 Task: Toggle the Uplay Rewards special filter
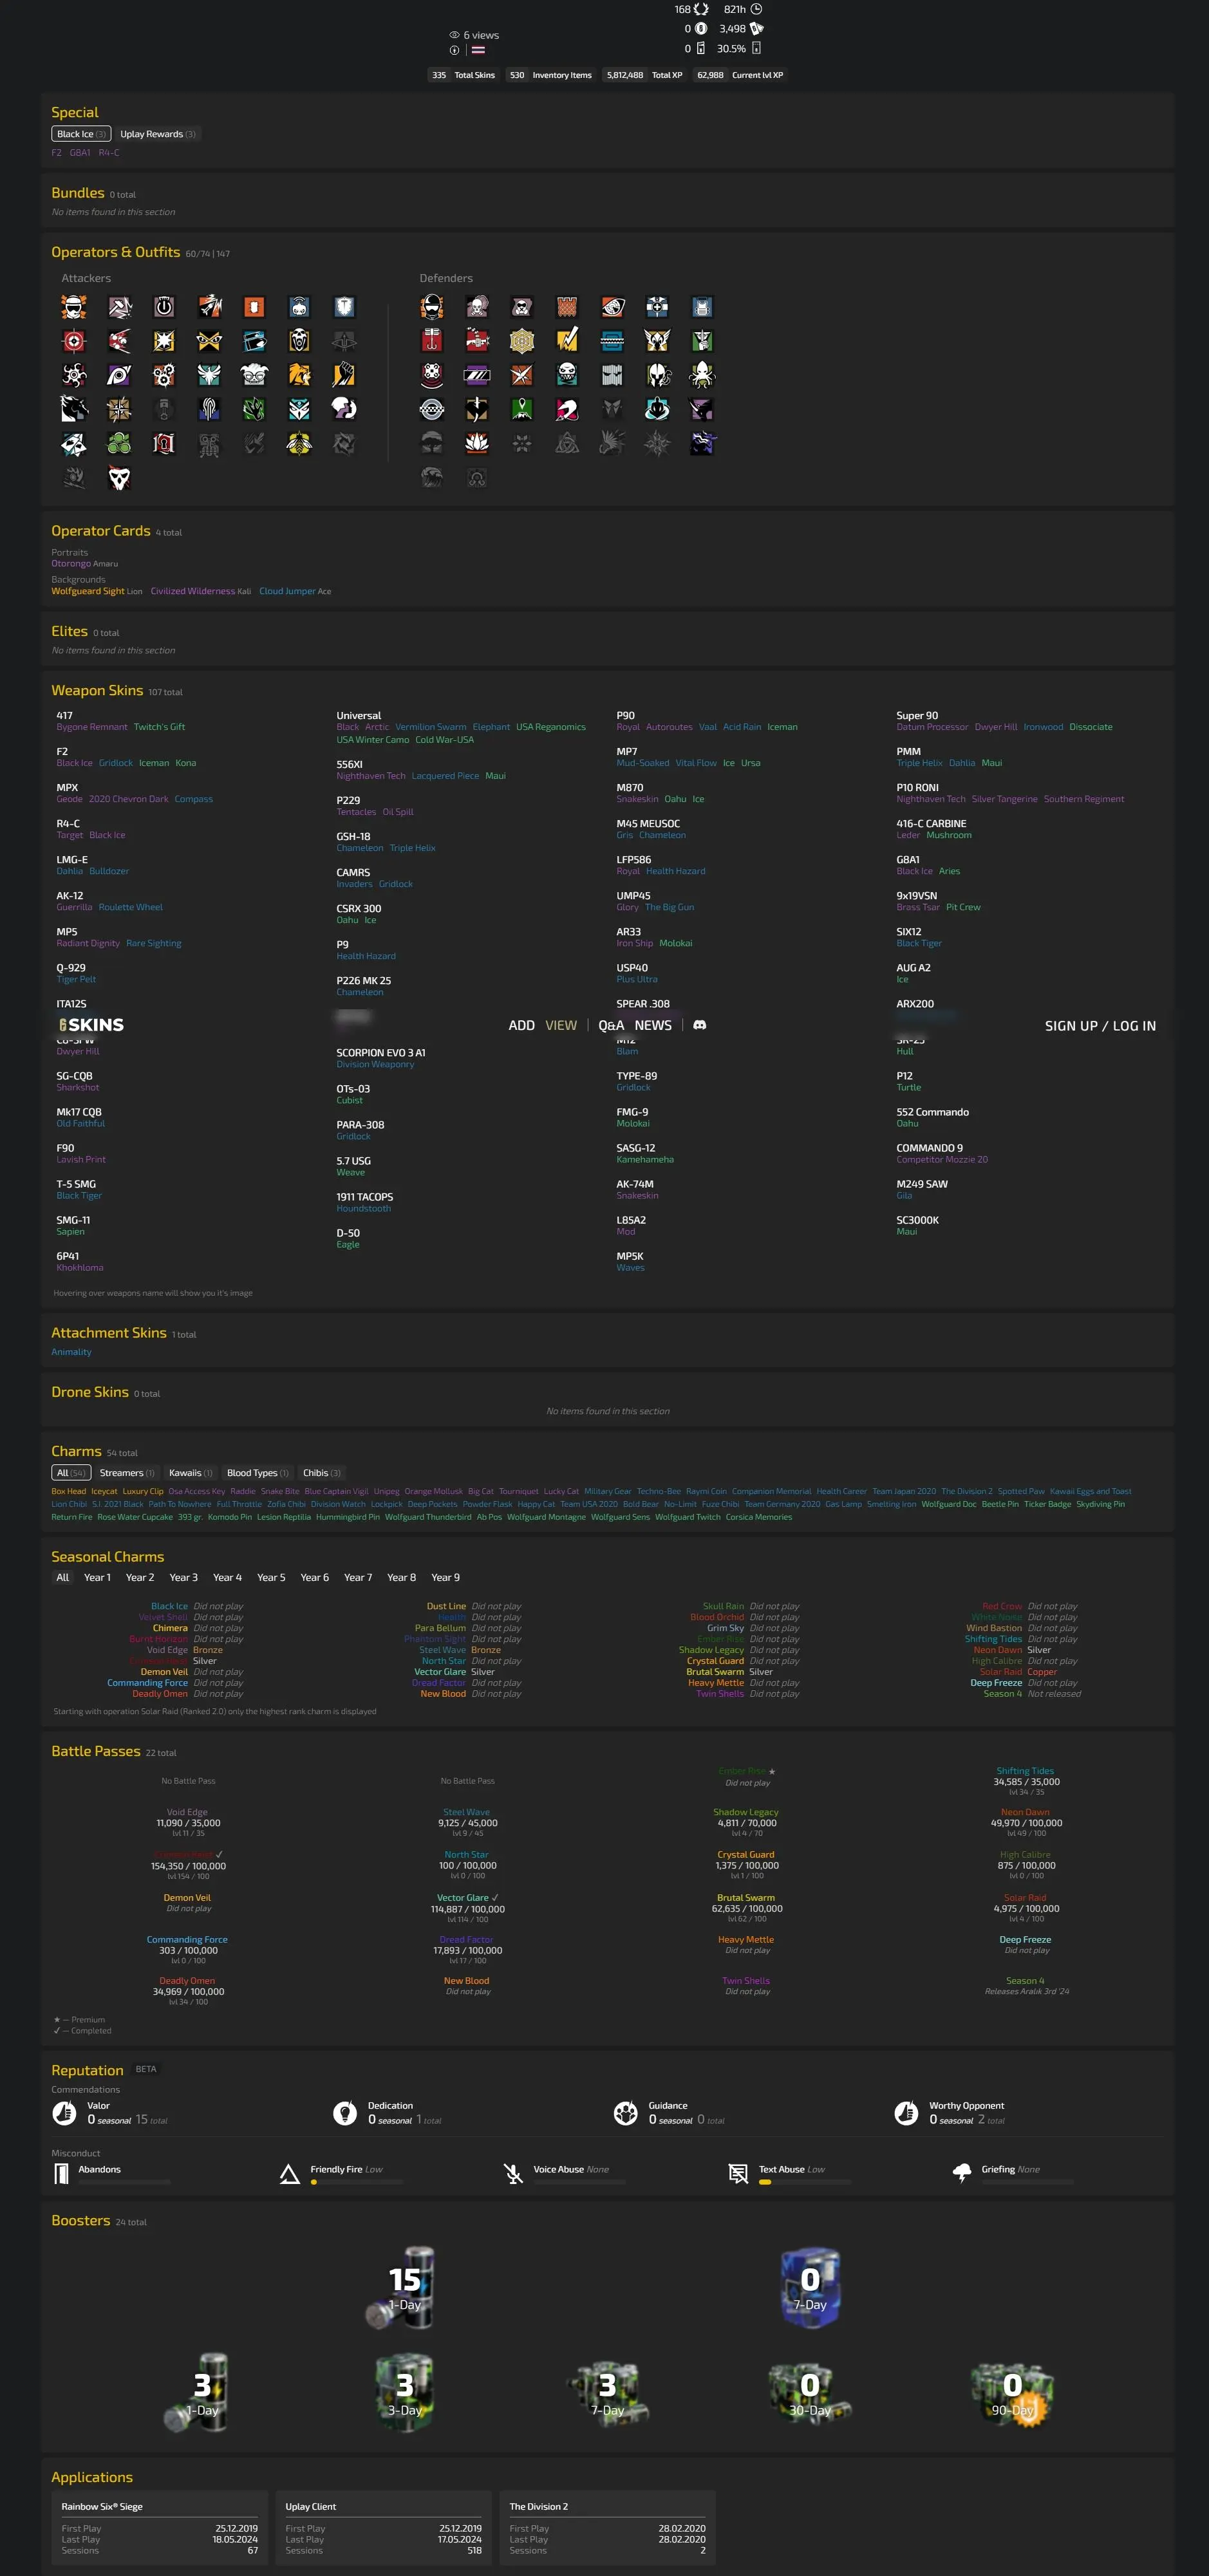158,134
